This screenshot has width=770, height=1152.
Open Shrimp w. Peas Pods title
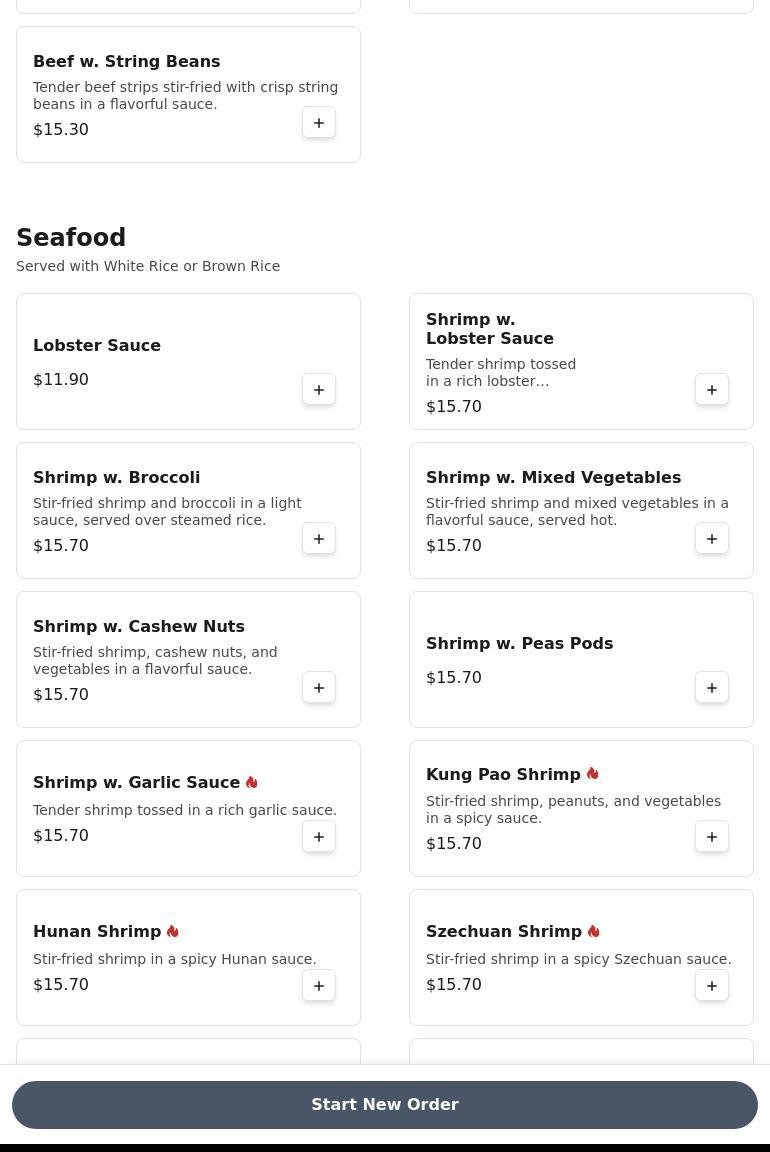[x=519, y=643]
